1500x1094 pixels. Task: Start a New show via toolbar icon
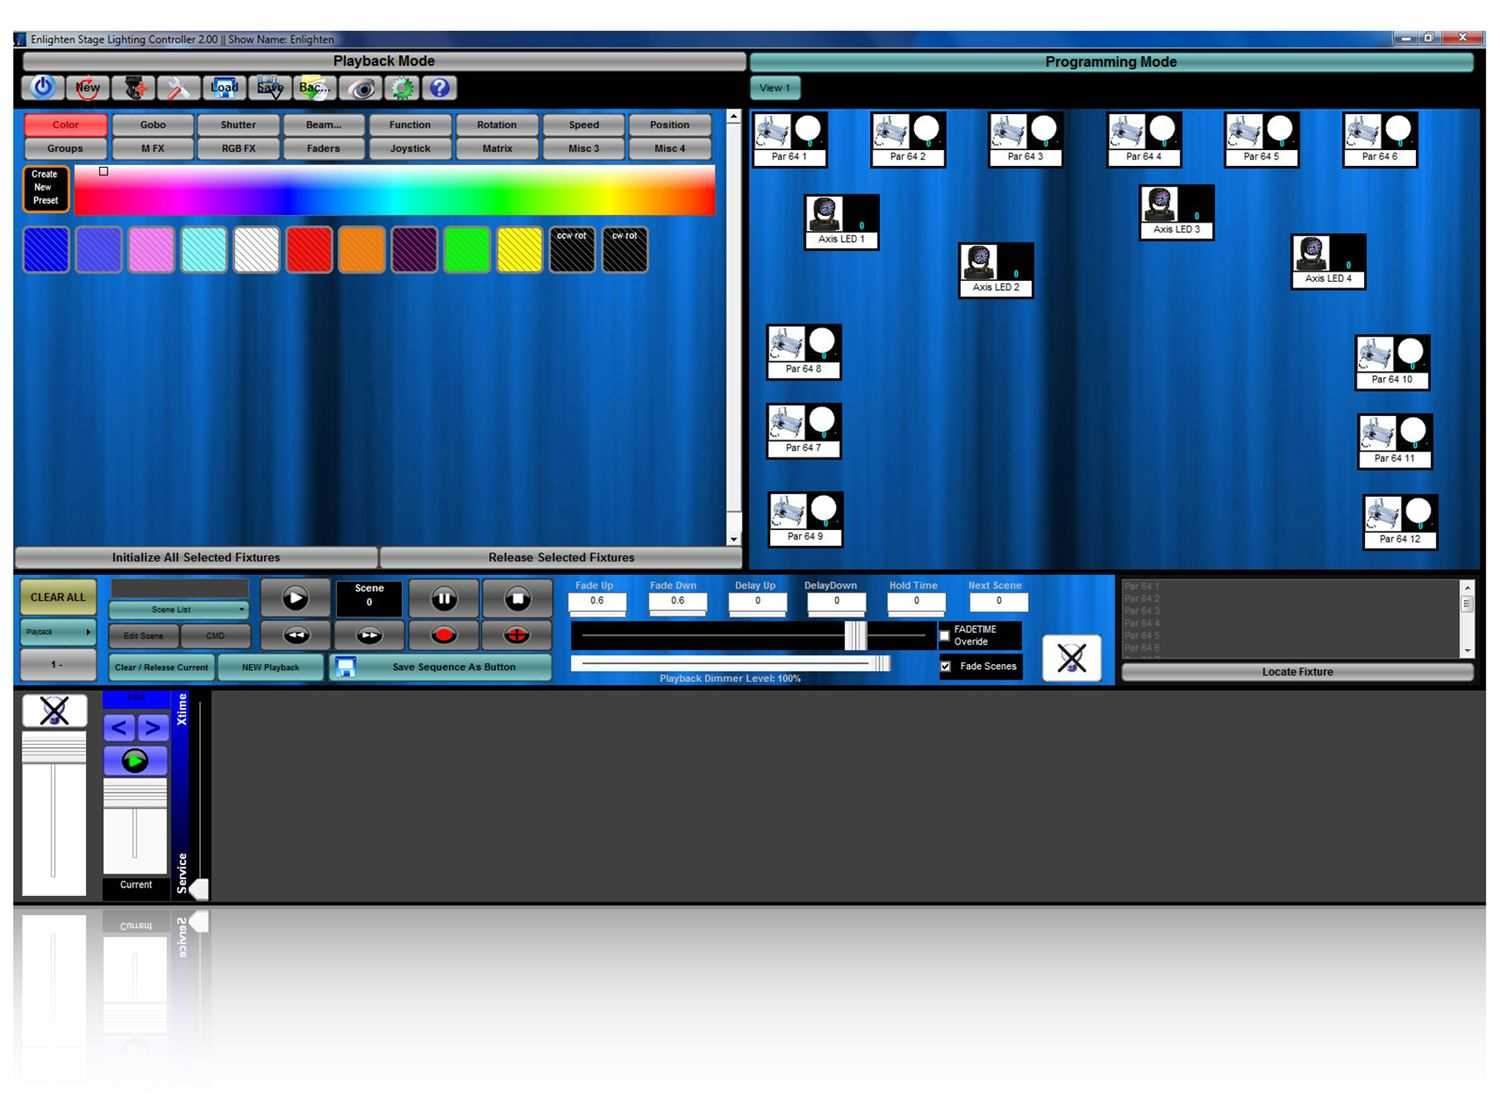[x=88, y=88]
